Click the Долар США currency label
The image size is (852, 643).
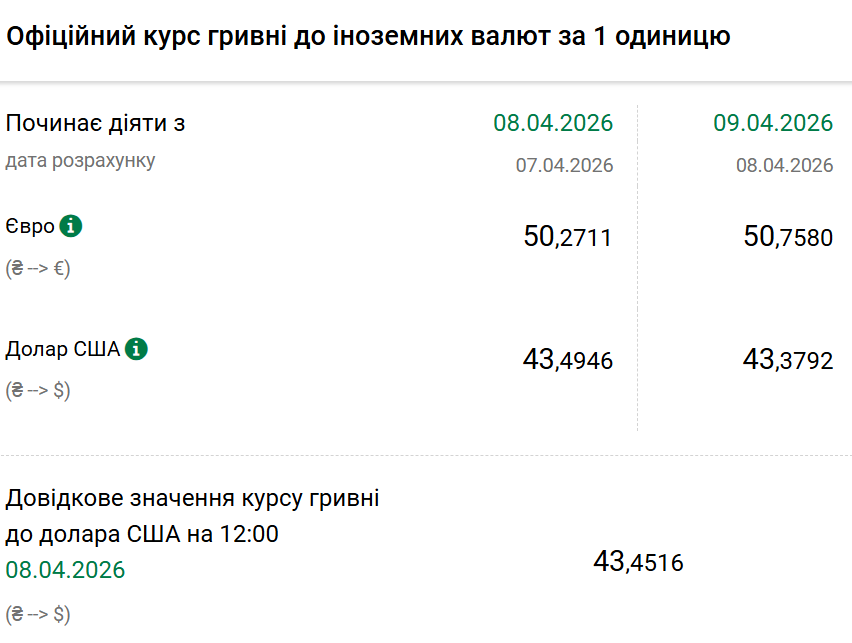tap(63, 350)
